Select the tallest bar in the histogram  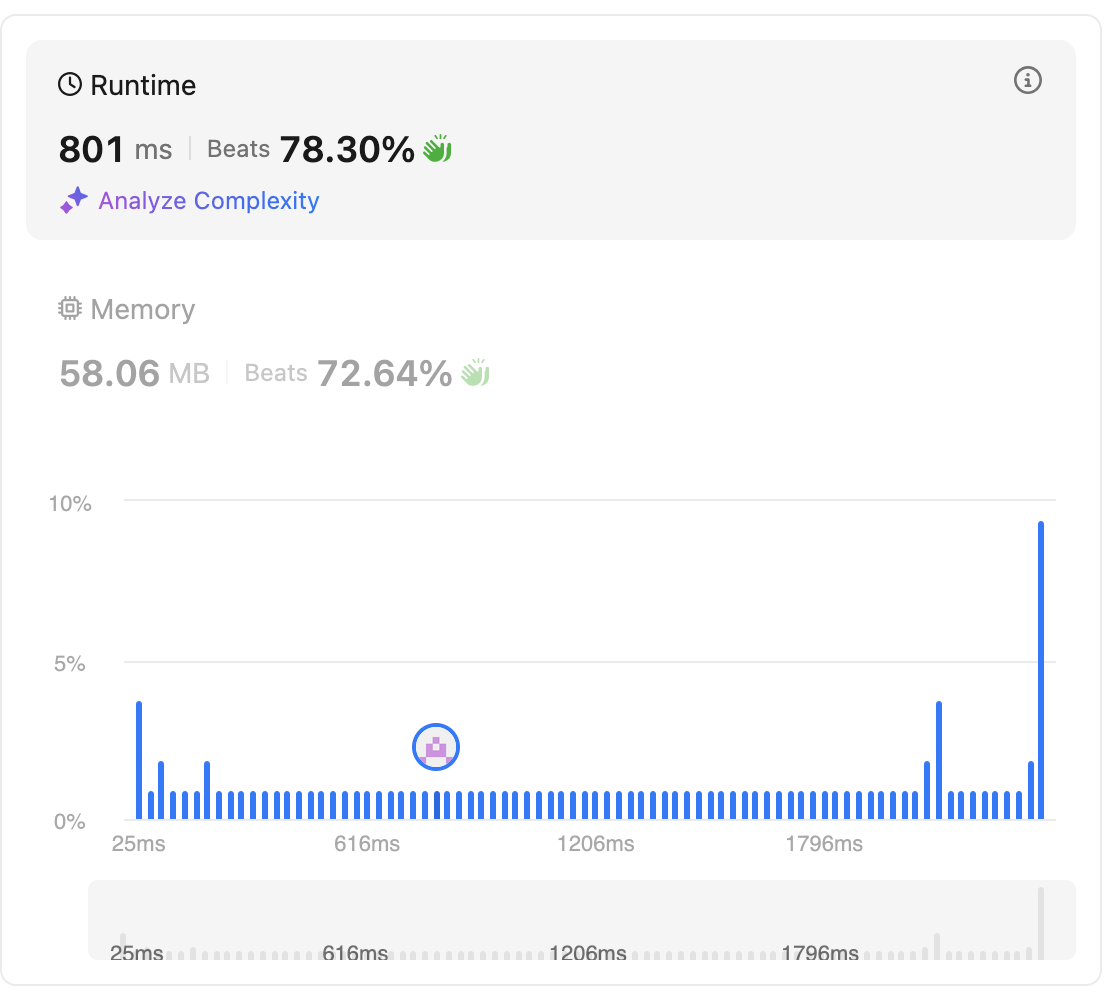pyautogui.click(x=1041, y=670)
